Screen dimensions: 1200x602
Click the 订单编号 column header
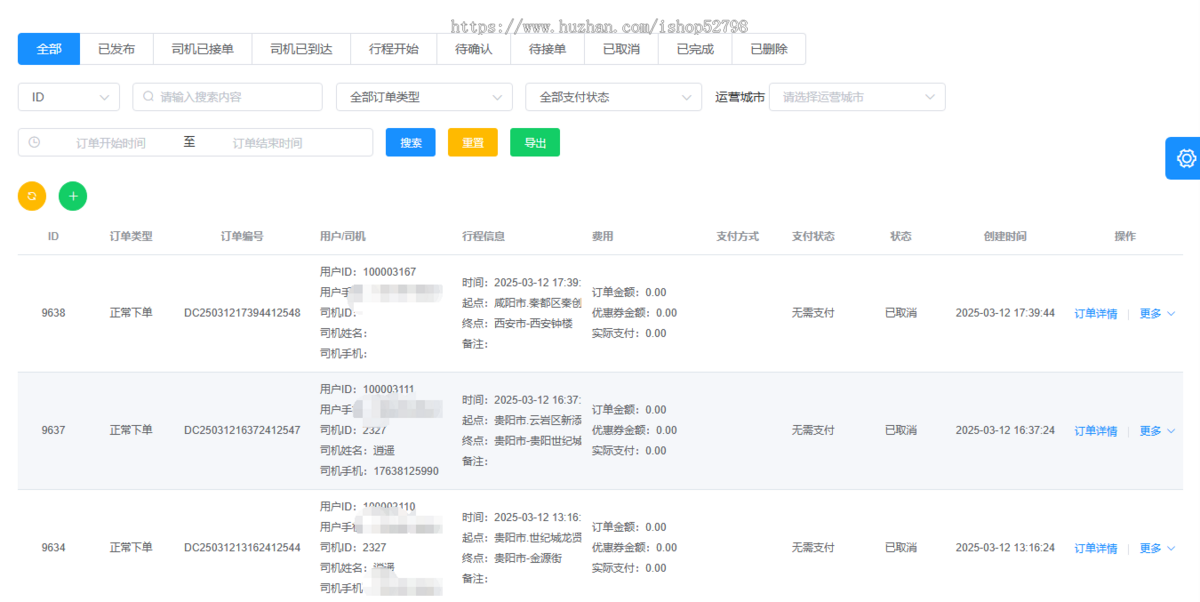pos(242,237)
